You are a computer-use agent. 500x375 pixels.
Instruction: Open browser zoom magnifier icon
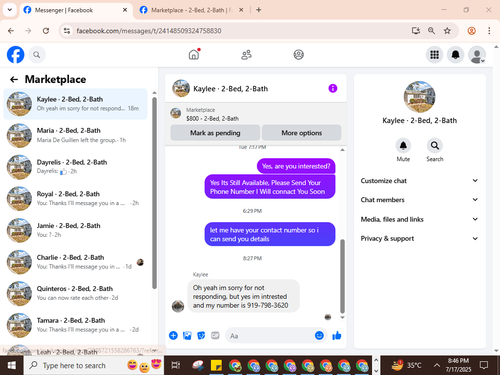coord(431,31)
